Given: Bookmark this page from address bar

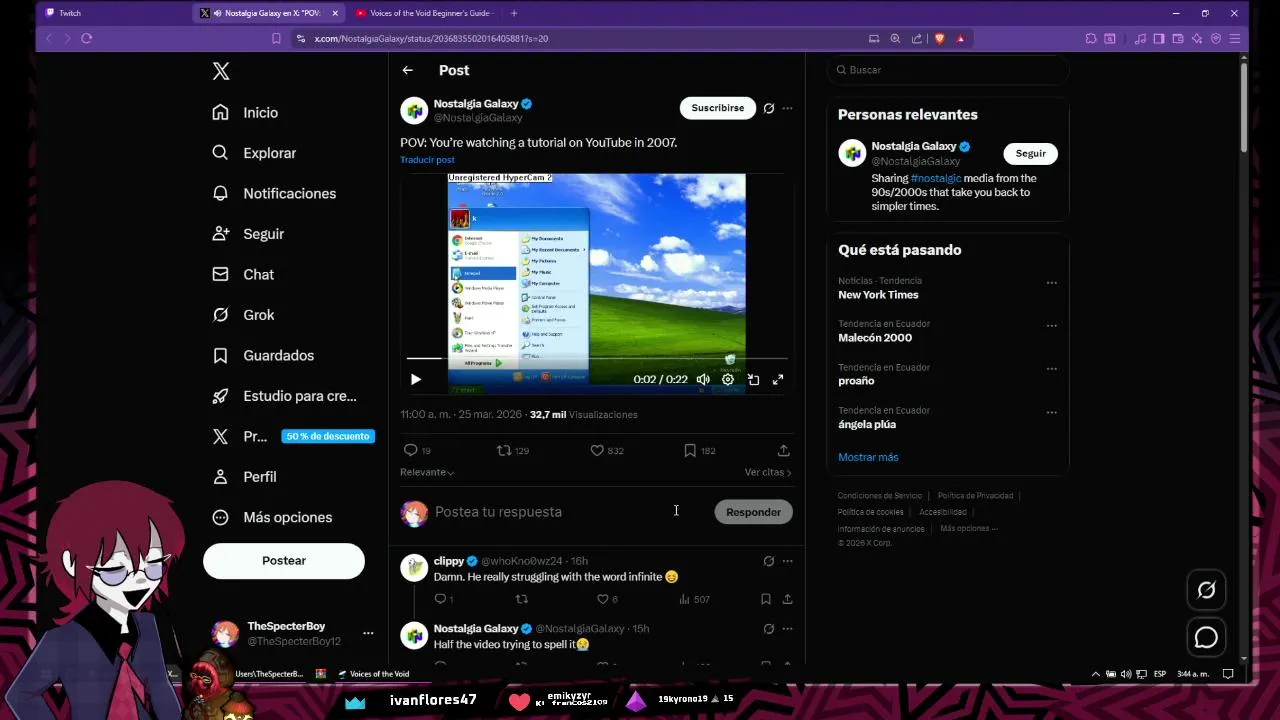Looking at the screenshot, I should coord(276,38).
